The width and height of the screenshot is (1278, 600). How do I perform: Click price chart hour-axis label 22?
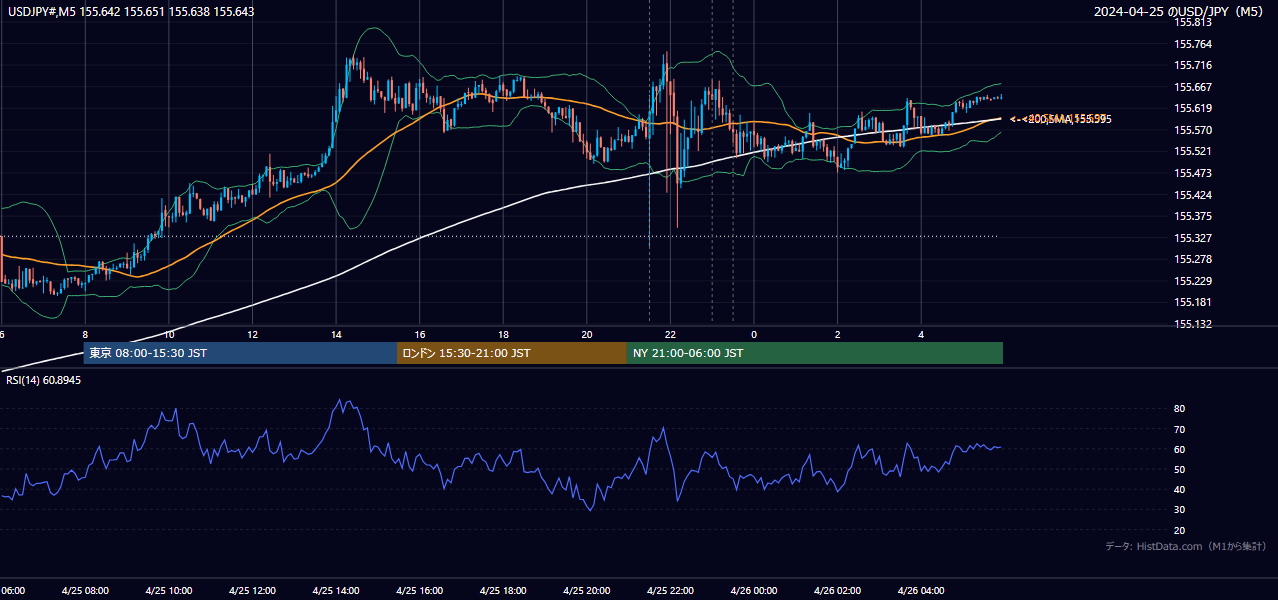tap(670, 334)
